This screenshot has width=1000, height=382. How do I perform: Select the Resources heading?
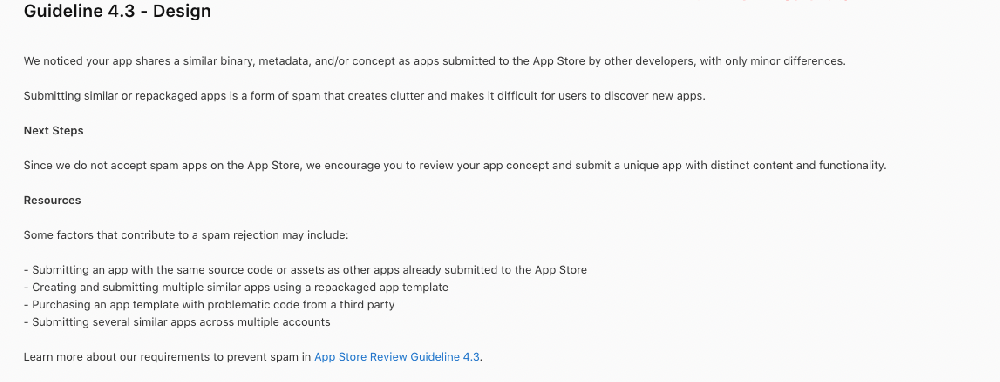tap(52, 200)
